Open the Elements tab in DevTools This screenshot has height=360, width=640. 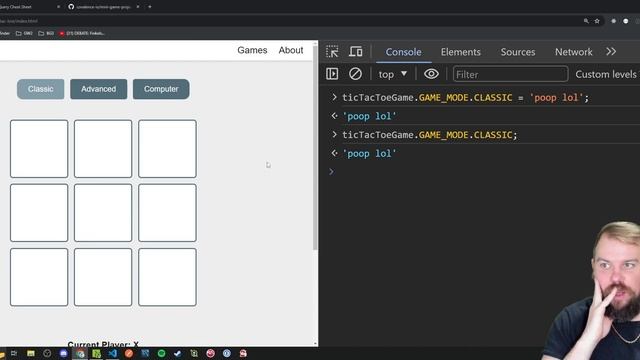point(460,52)
